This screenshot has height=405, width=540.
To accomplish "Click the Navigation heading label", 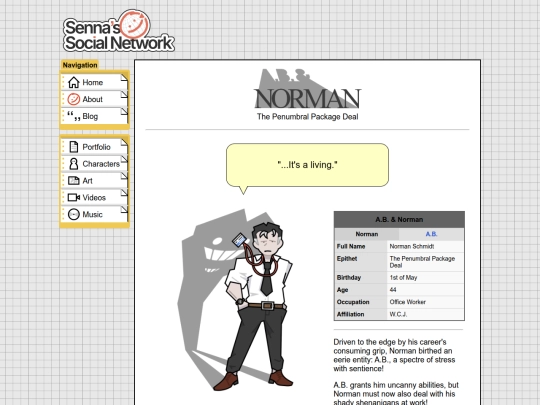I will tap(80, 65).
